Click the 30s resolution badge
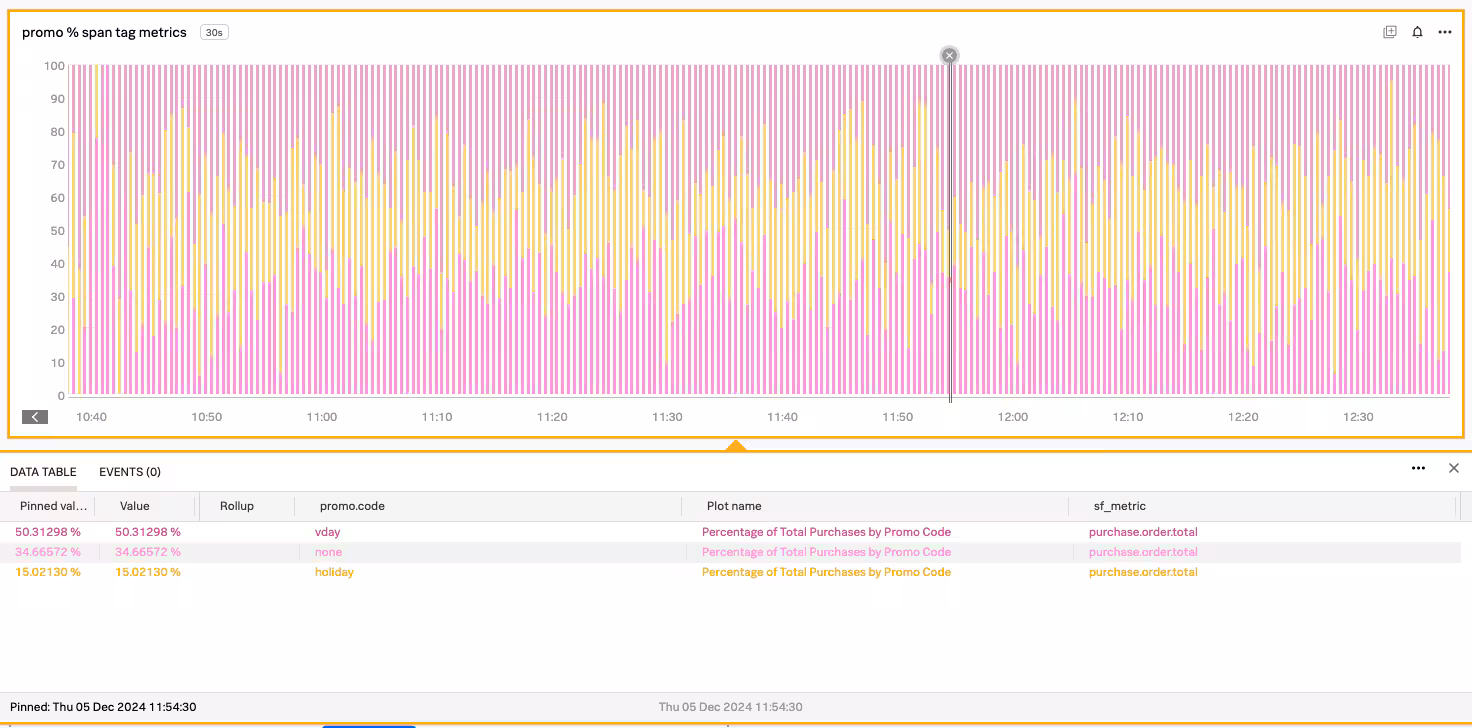The image size is (1472, 728). point(214,32)
